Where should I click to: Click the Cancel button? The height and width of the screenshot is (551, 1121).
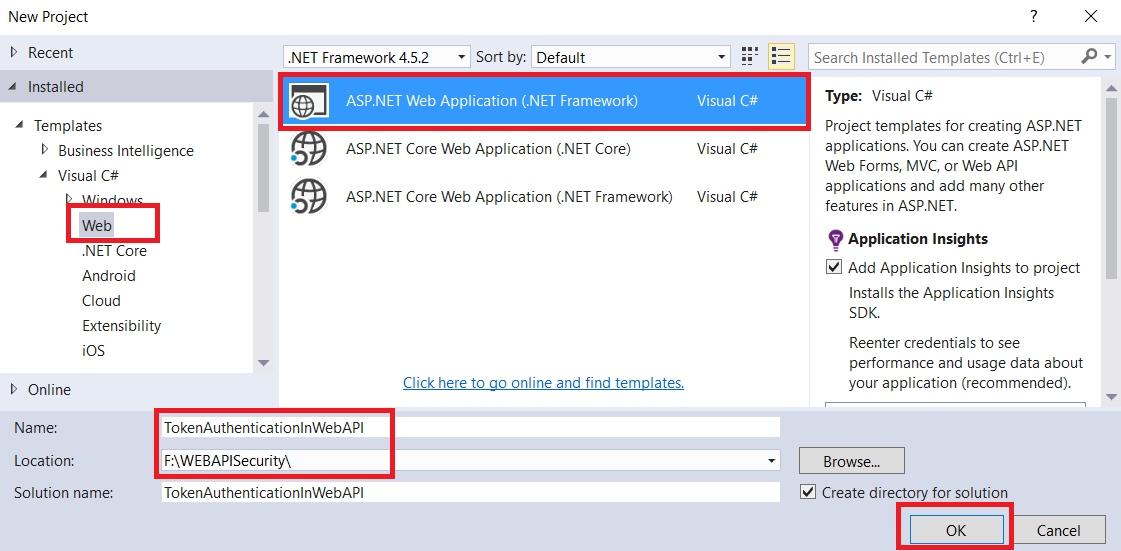coord(1059,530)
